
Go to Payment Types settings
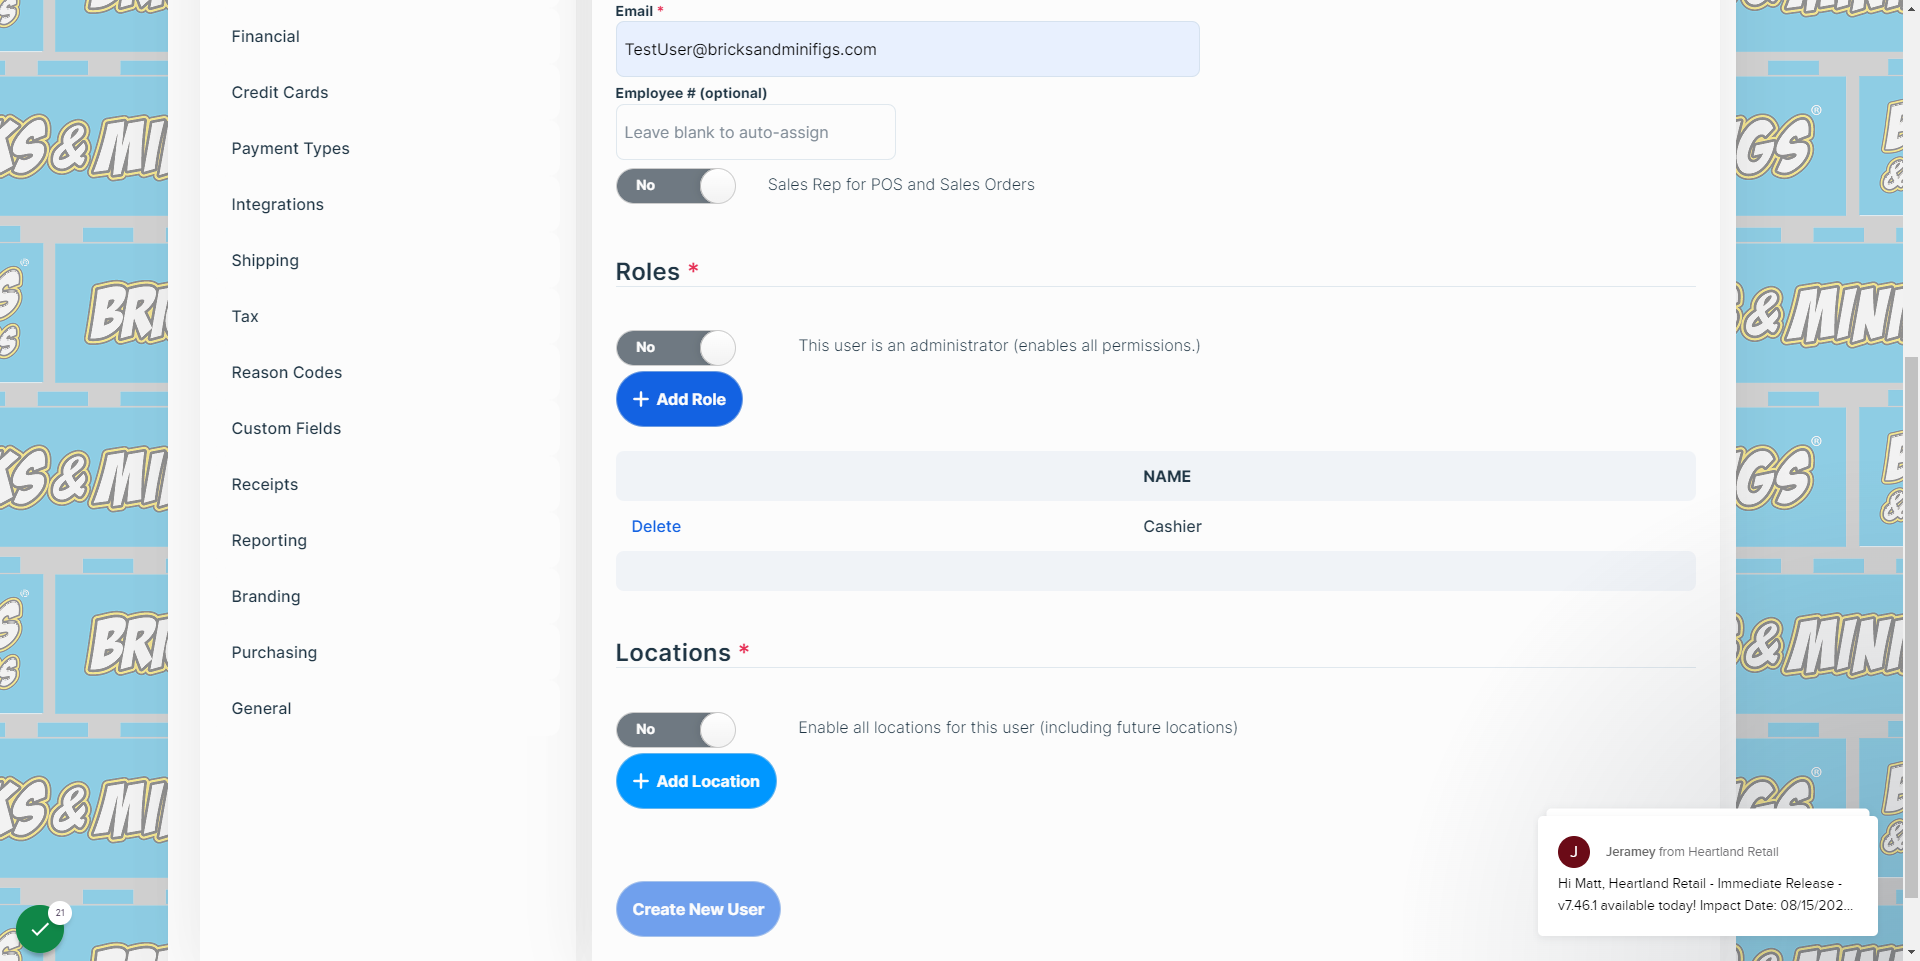coord(290,148)
